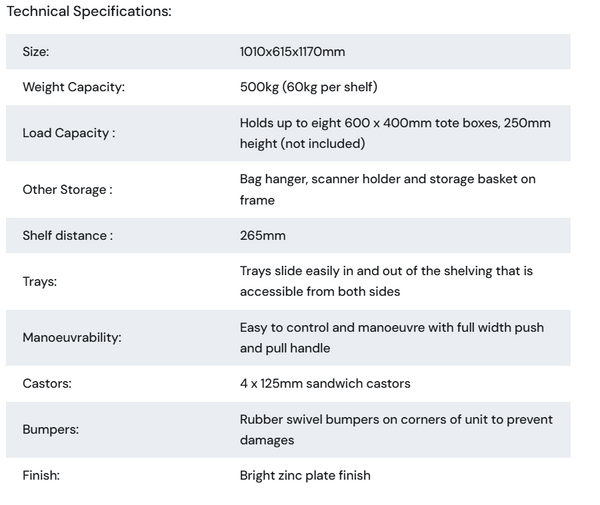Click the Load Capacity label
The image size is (600, 505).
click(68, 133)
